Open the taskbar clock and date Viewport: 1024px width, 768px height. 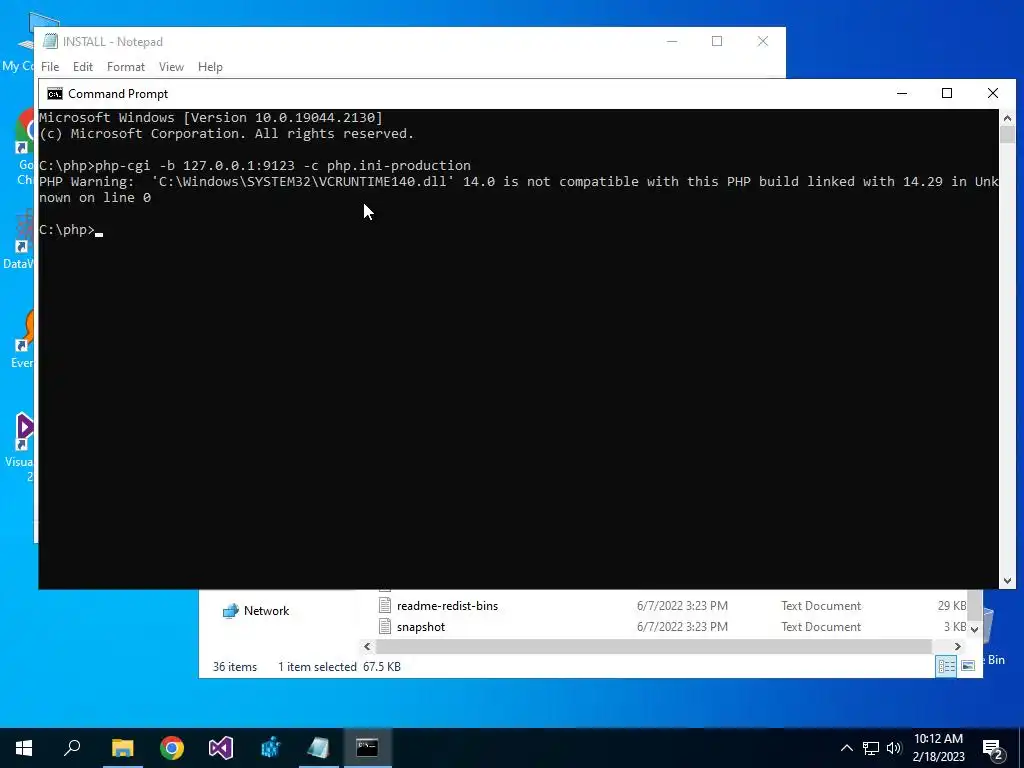coord(938,748)
